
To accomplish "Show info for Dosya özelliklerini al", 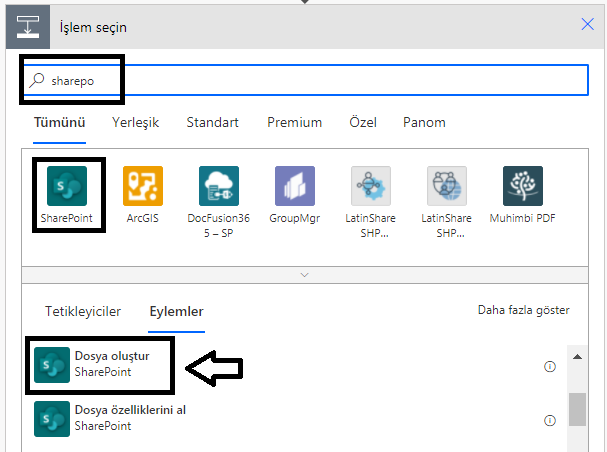I will pyautogui.click(x=550, y=420).
